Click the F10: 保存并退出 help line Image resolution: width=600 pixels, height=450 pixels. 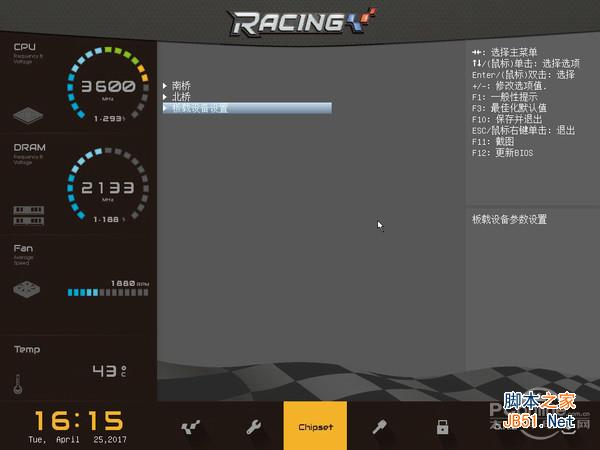[x=507, y=119]
